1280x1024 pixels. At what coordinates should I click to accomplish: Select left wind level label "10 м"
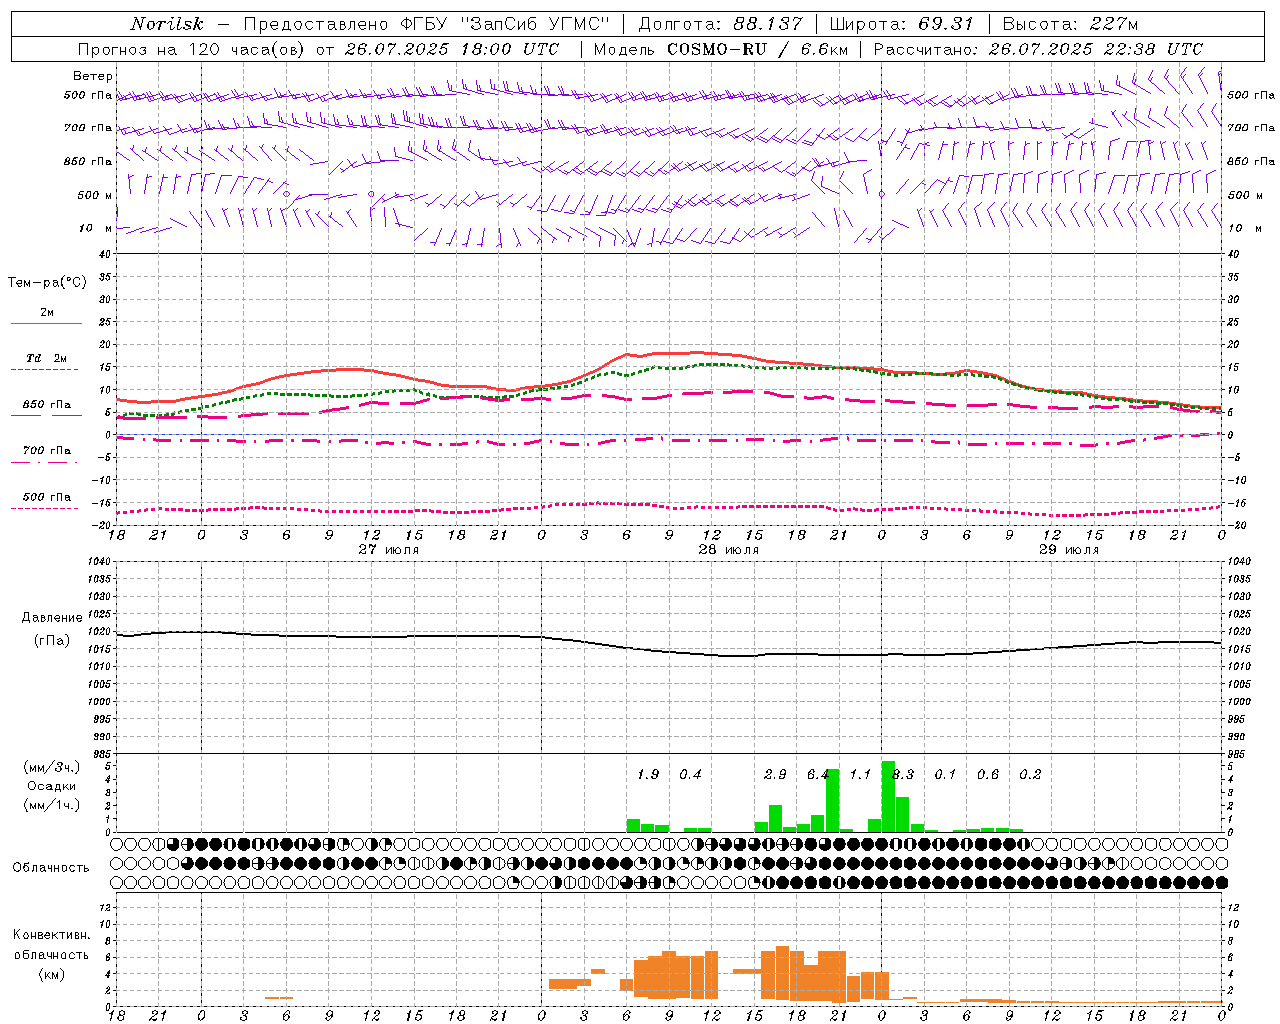point(96,228)
